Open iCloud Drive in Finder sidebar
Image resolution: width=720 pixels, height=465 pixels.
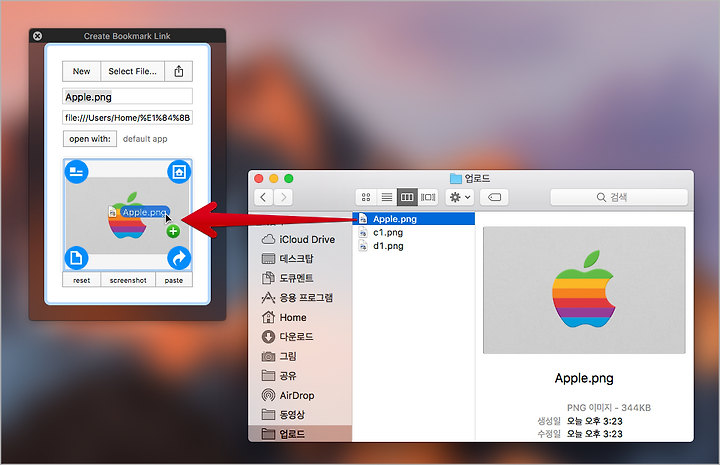300,240
